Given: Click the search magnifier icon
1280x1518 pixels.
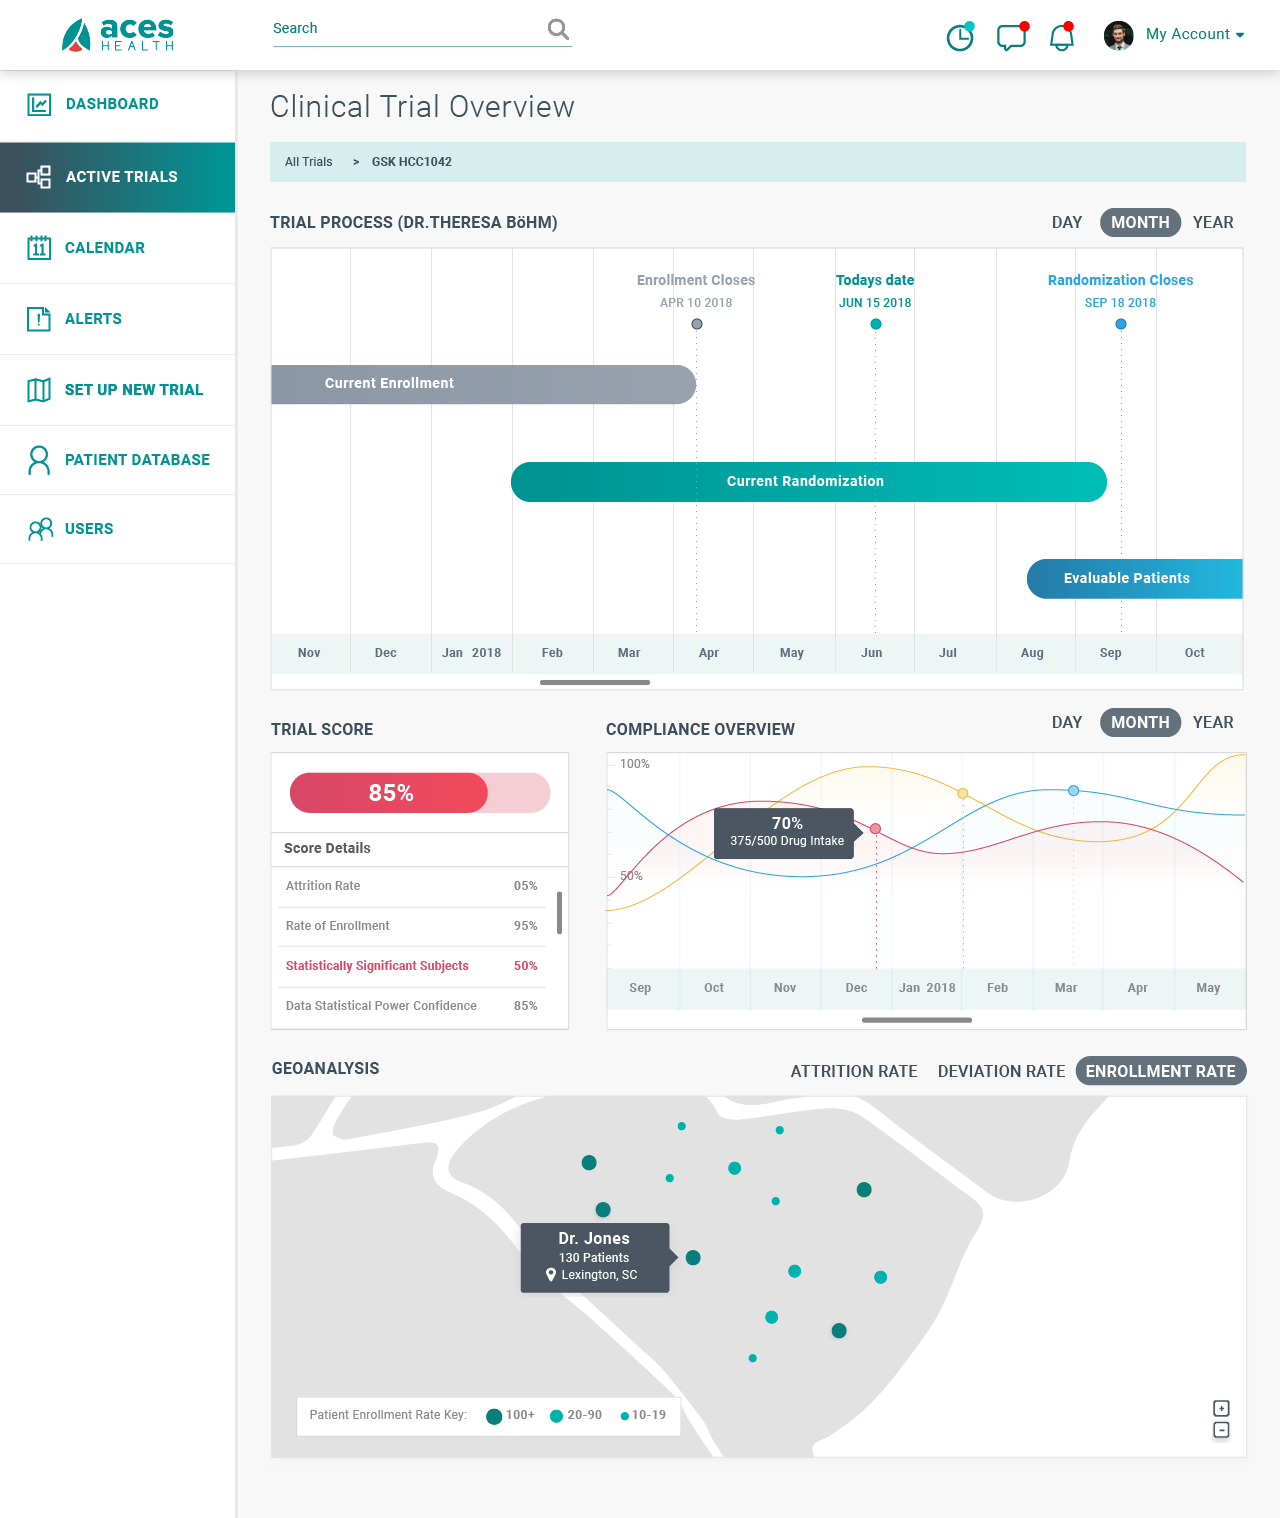Looking at the screenshot, I should (558, 29).
